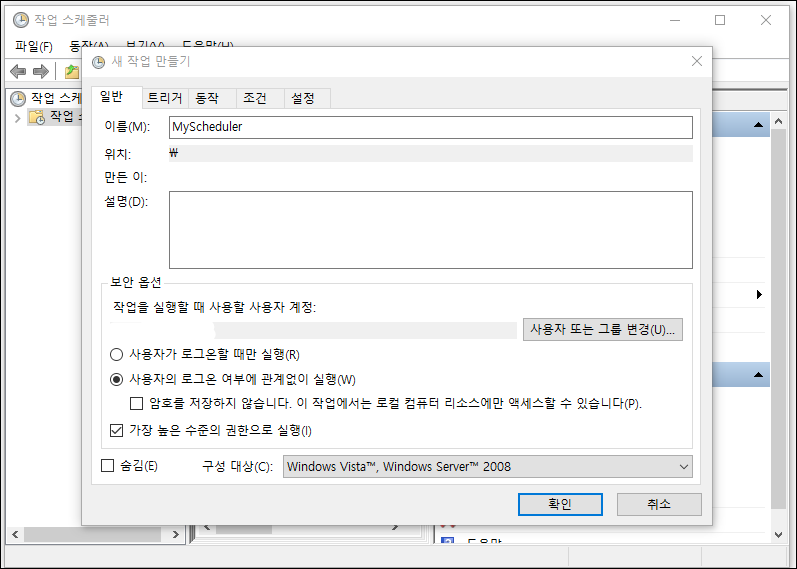Click the task library folder icon in the tree
Viewport: 797px width, 569px height.
coord(37,117)
